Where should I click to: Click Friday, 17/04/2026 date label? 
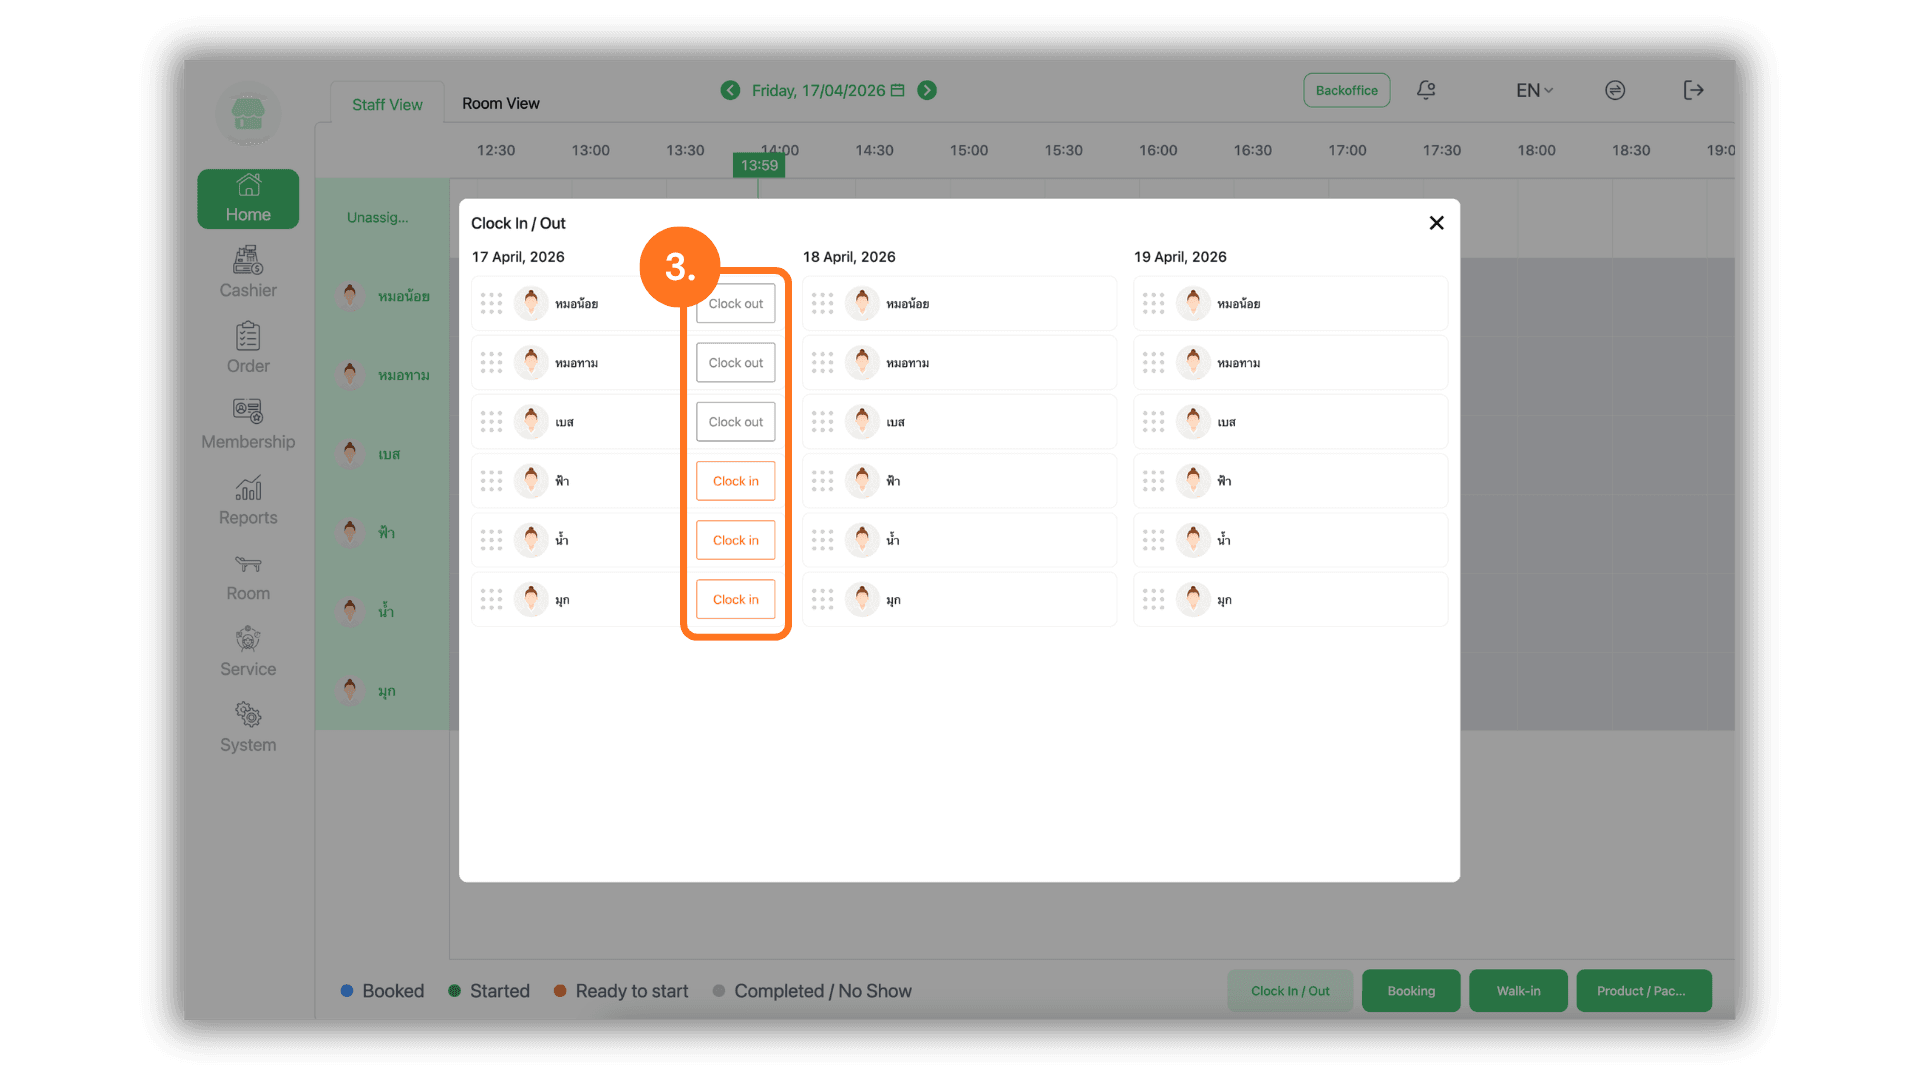818,90
